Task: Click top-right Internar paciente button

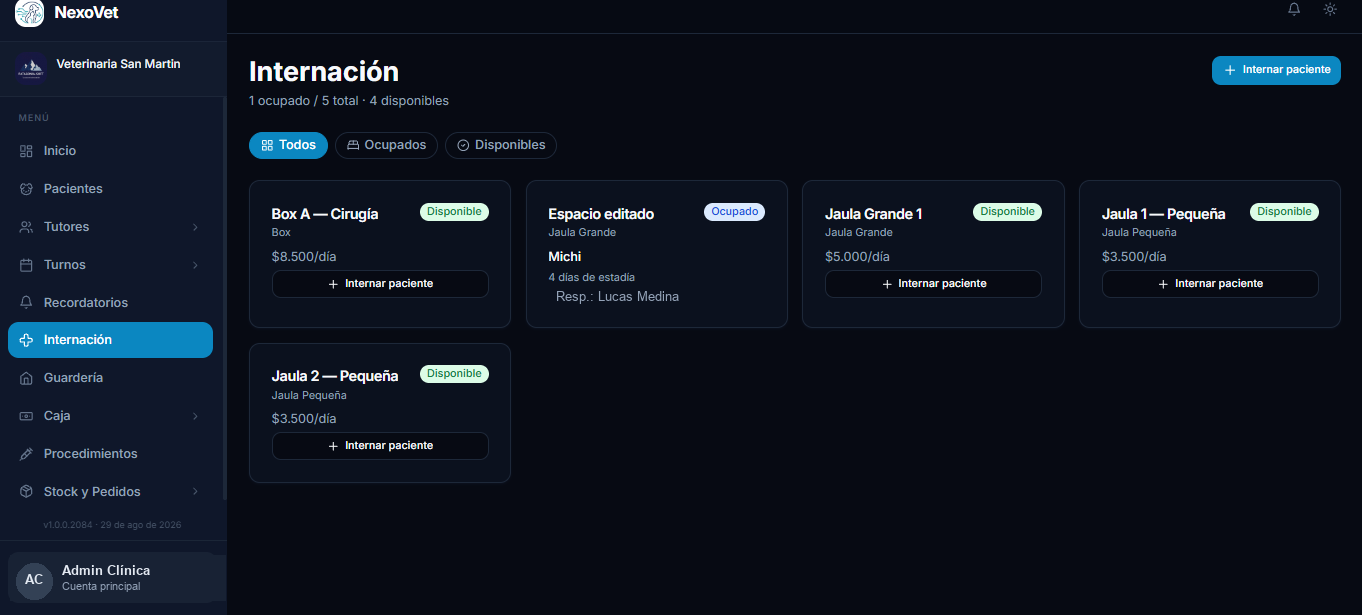Action: click(x=1276, y=70)
